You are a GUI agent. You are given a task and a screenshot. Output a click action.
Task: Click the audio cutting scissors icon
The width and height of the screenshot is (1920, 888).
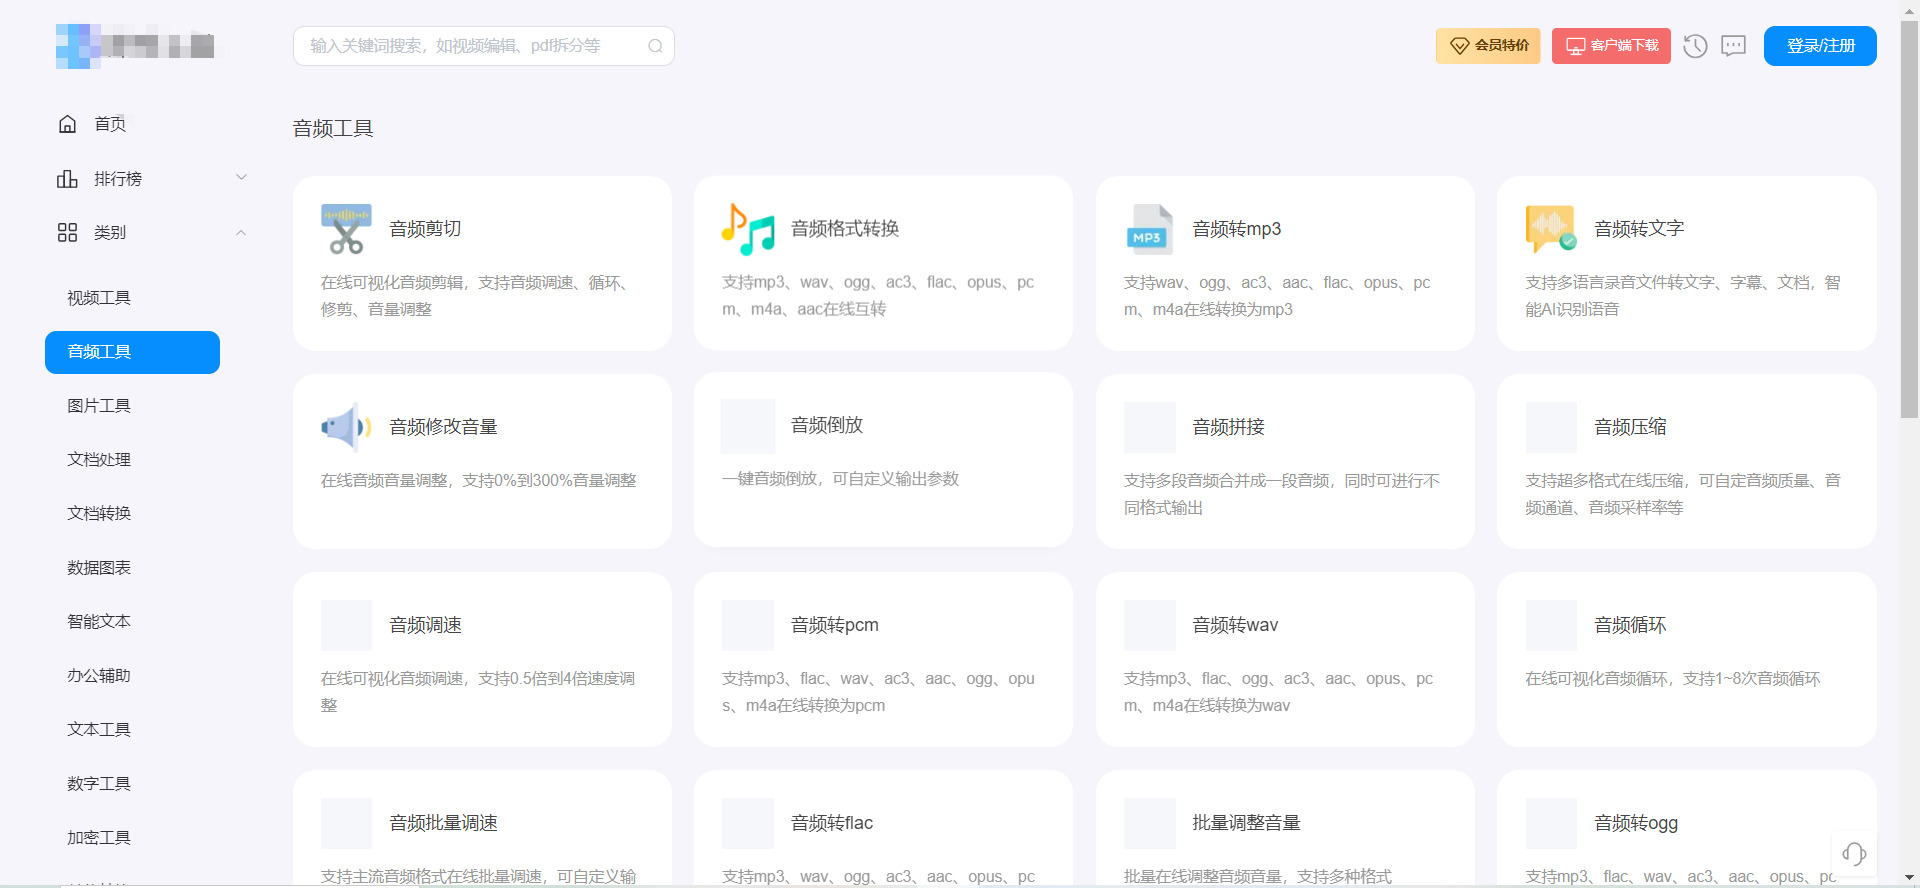[x=346, y=229]
